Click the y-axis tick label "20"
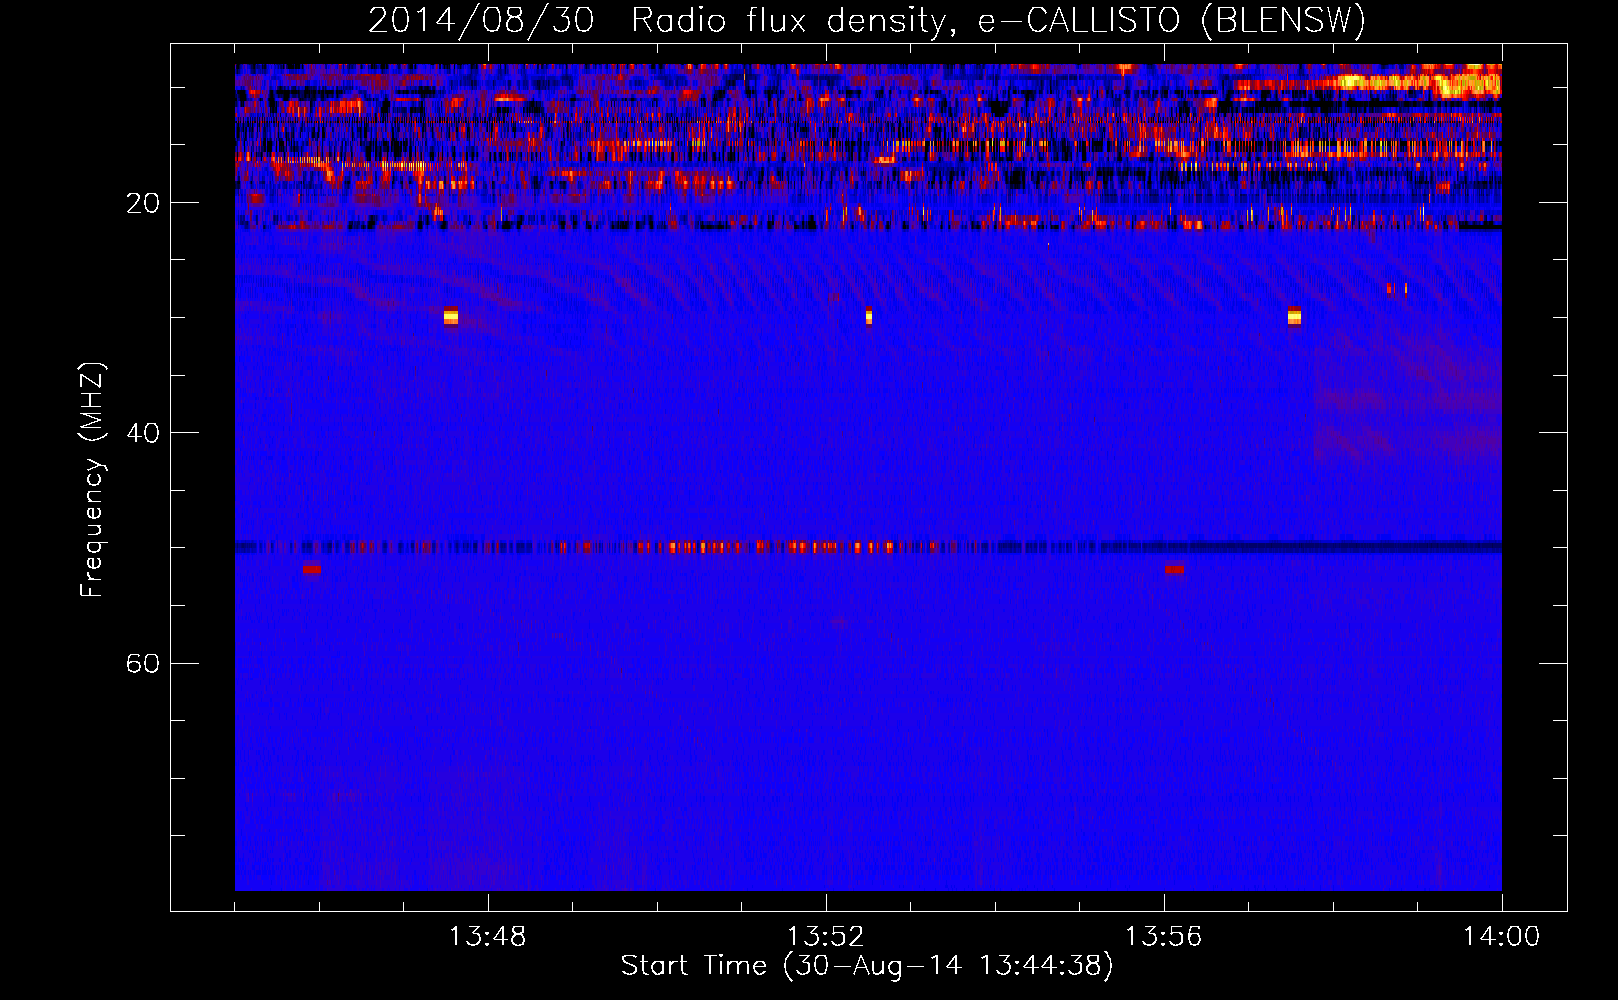This screenshot has width=1618, height=1000. (143, 203)
